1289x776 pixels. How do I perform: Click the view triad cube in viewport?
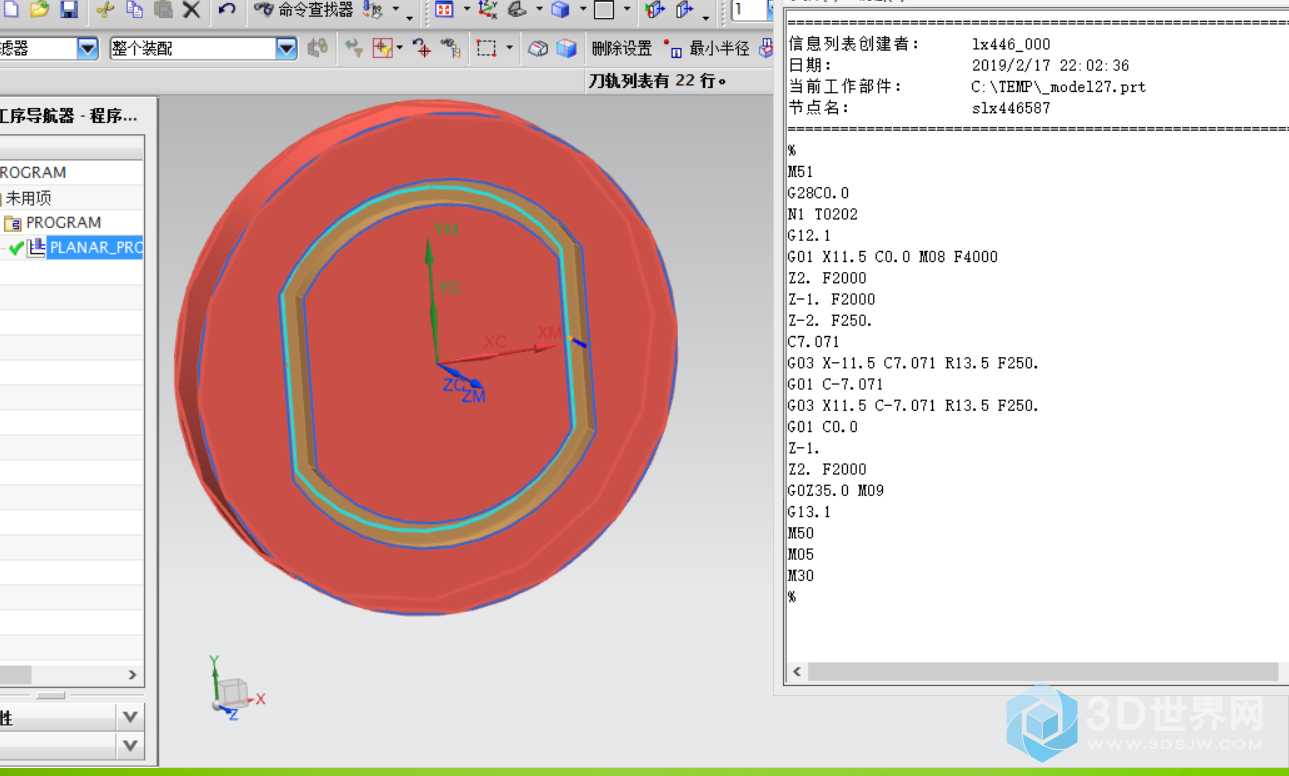coord(233,692)
